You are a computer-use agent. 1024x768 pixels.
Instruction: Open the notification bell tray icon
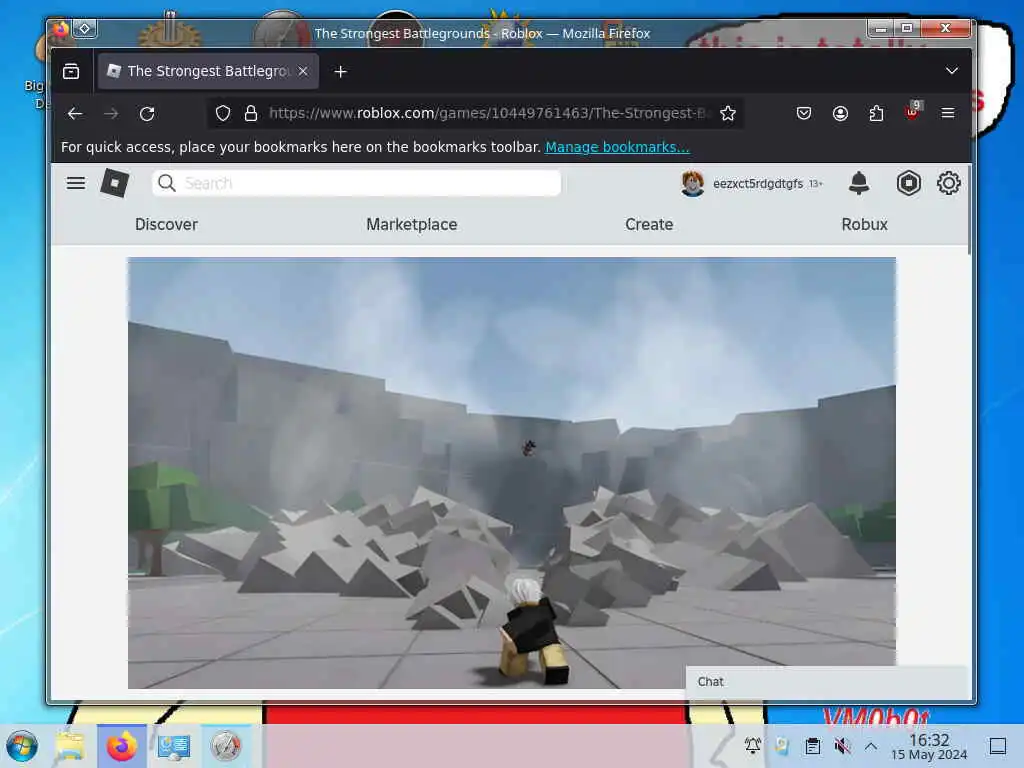click(x=752, y=746)
